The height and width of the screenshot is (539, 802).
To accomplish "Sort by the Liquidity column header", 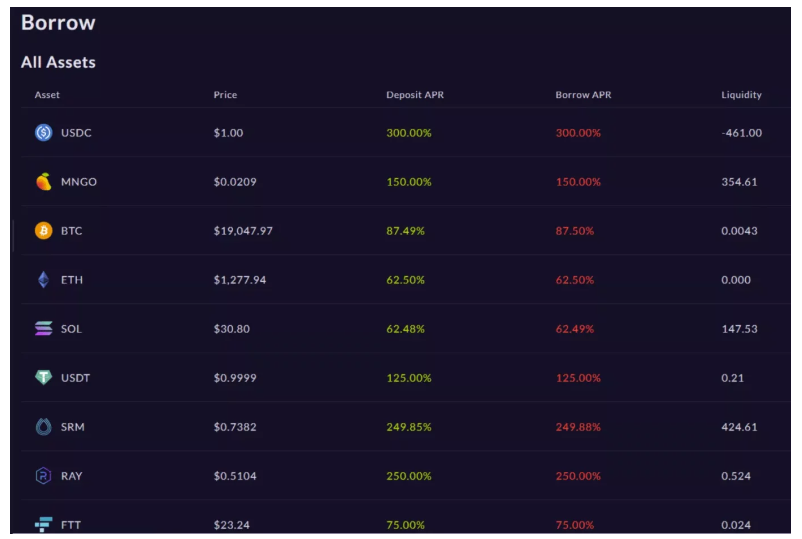I will (x=741, y=95).
